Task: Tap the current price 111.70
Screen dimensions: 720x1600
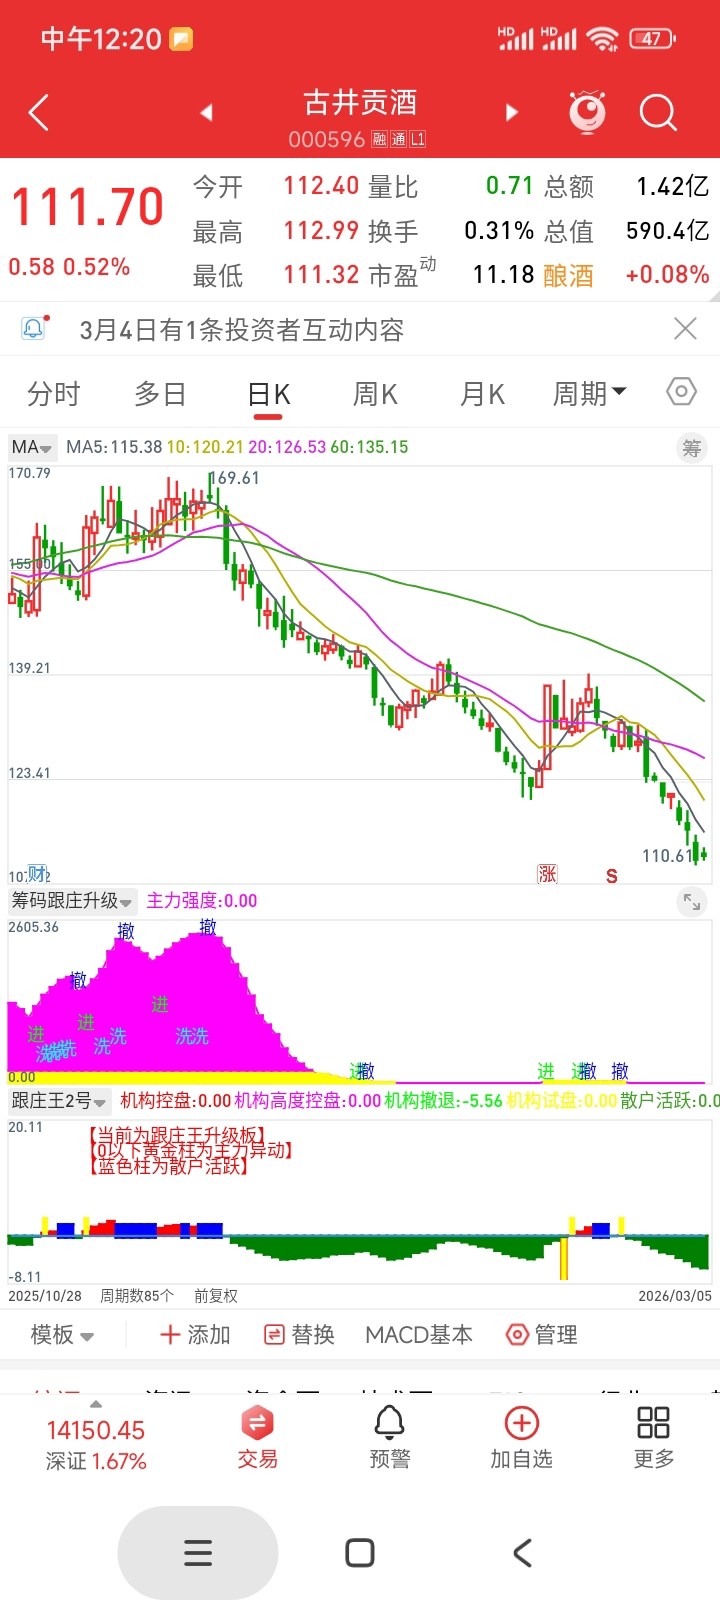Action: [87, 207]
